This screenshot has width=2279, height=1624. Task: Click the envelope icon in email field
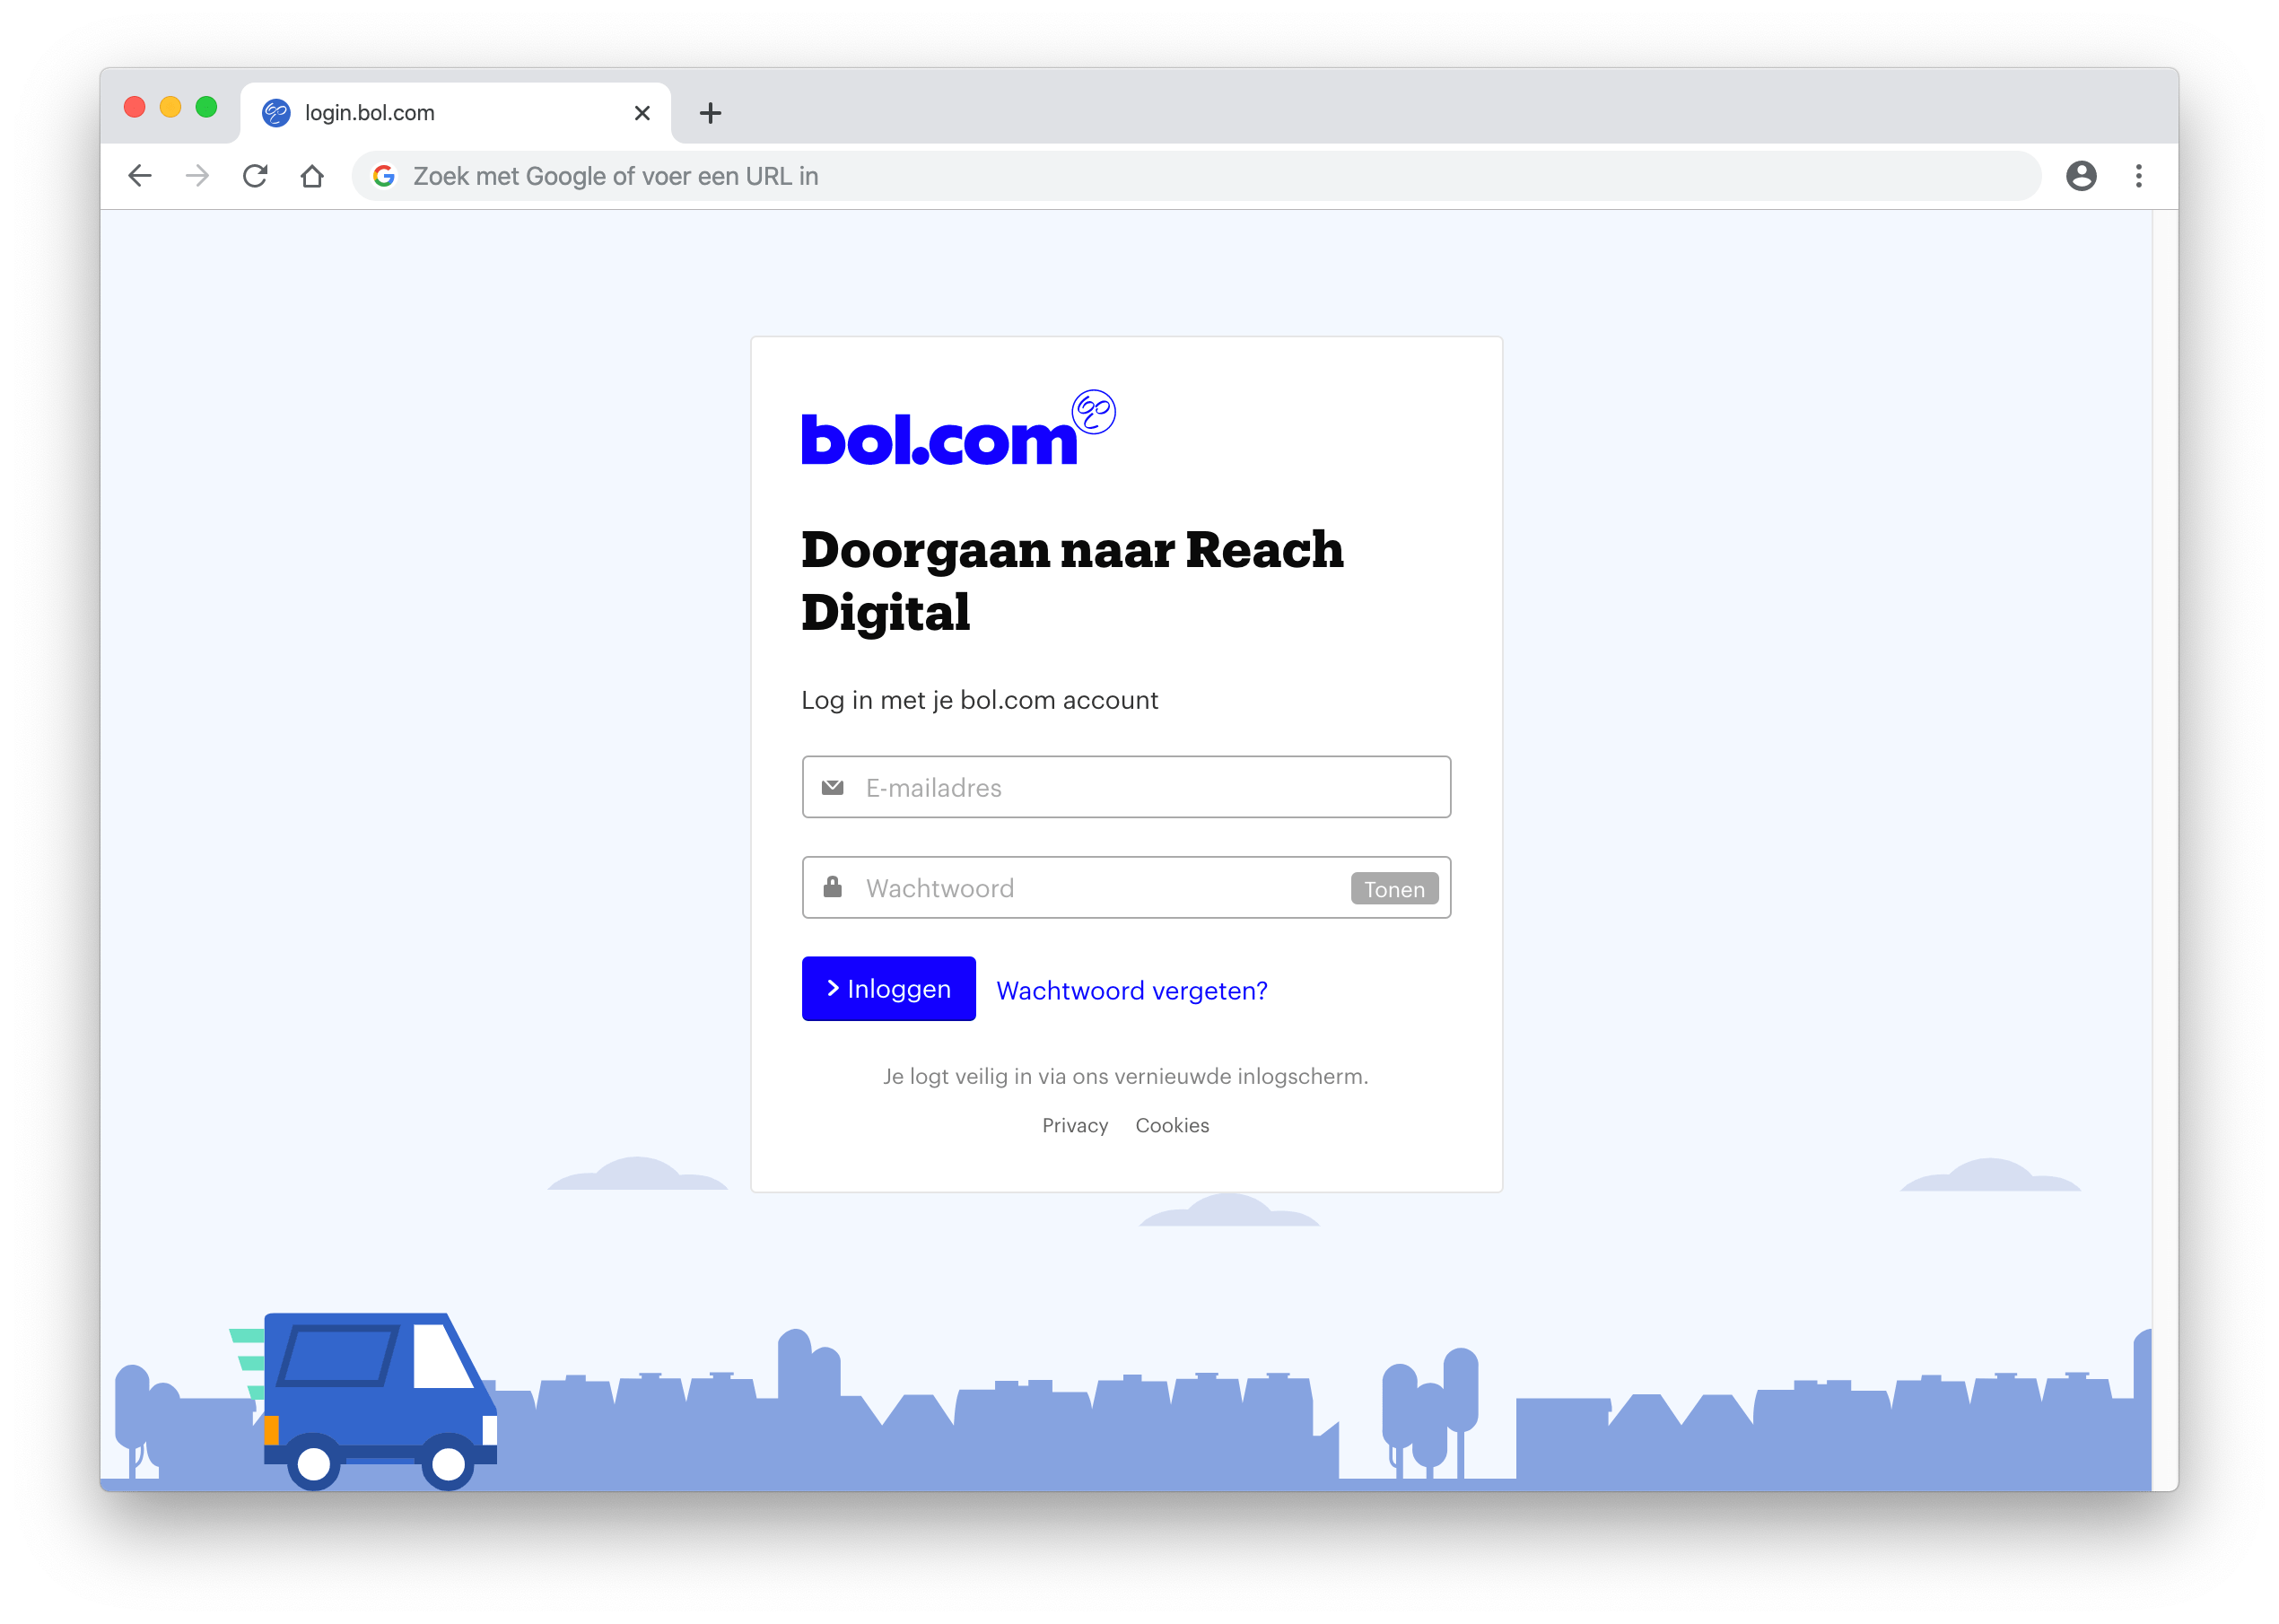(832, 787)
